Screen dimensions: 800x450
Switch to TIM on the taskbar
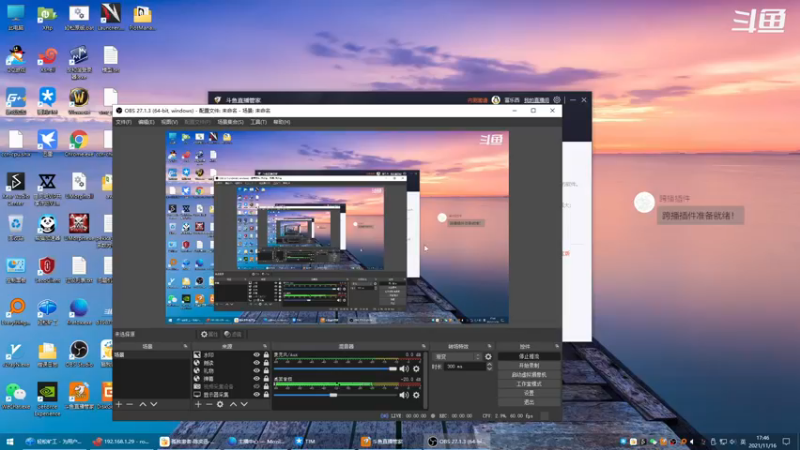pyautogui.click(x=305, y=441)
